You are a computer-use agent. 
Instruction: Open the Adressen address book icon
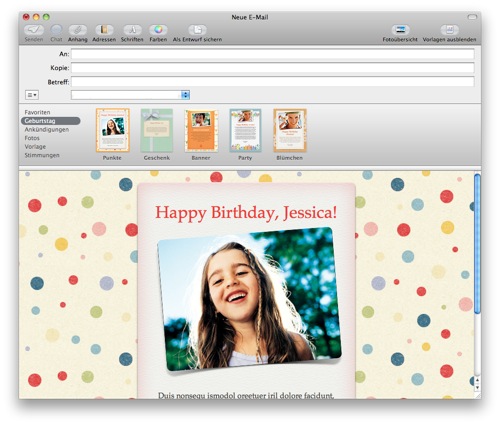pos(104,30)
